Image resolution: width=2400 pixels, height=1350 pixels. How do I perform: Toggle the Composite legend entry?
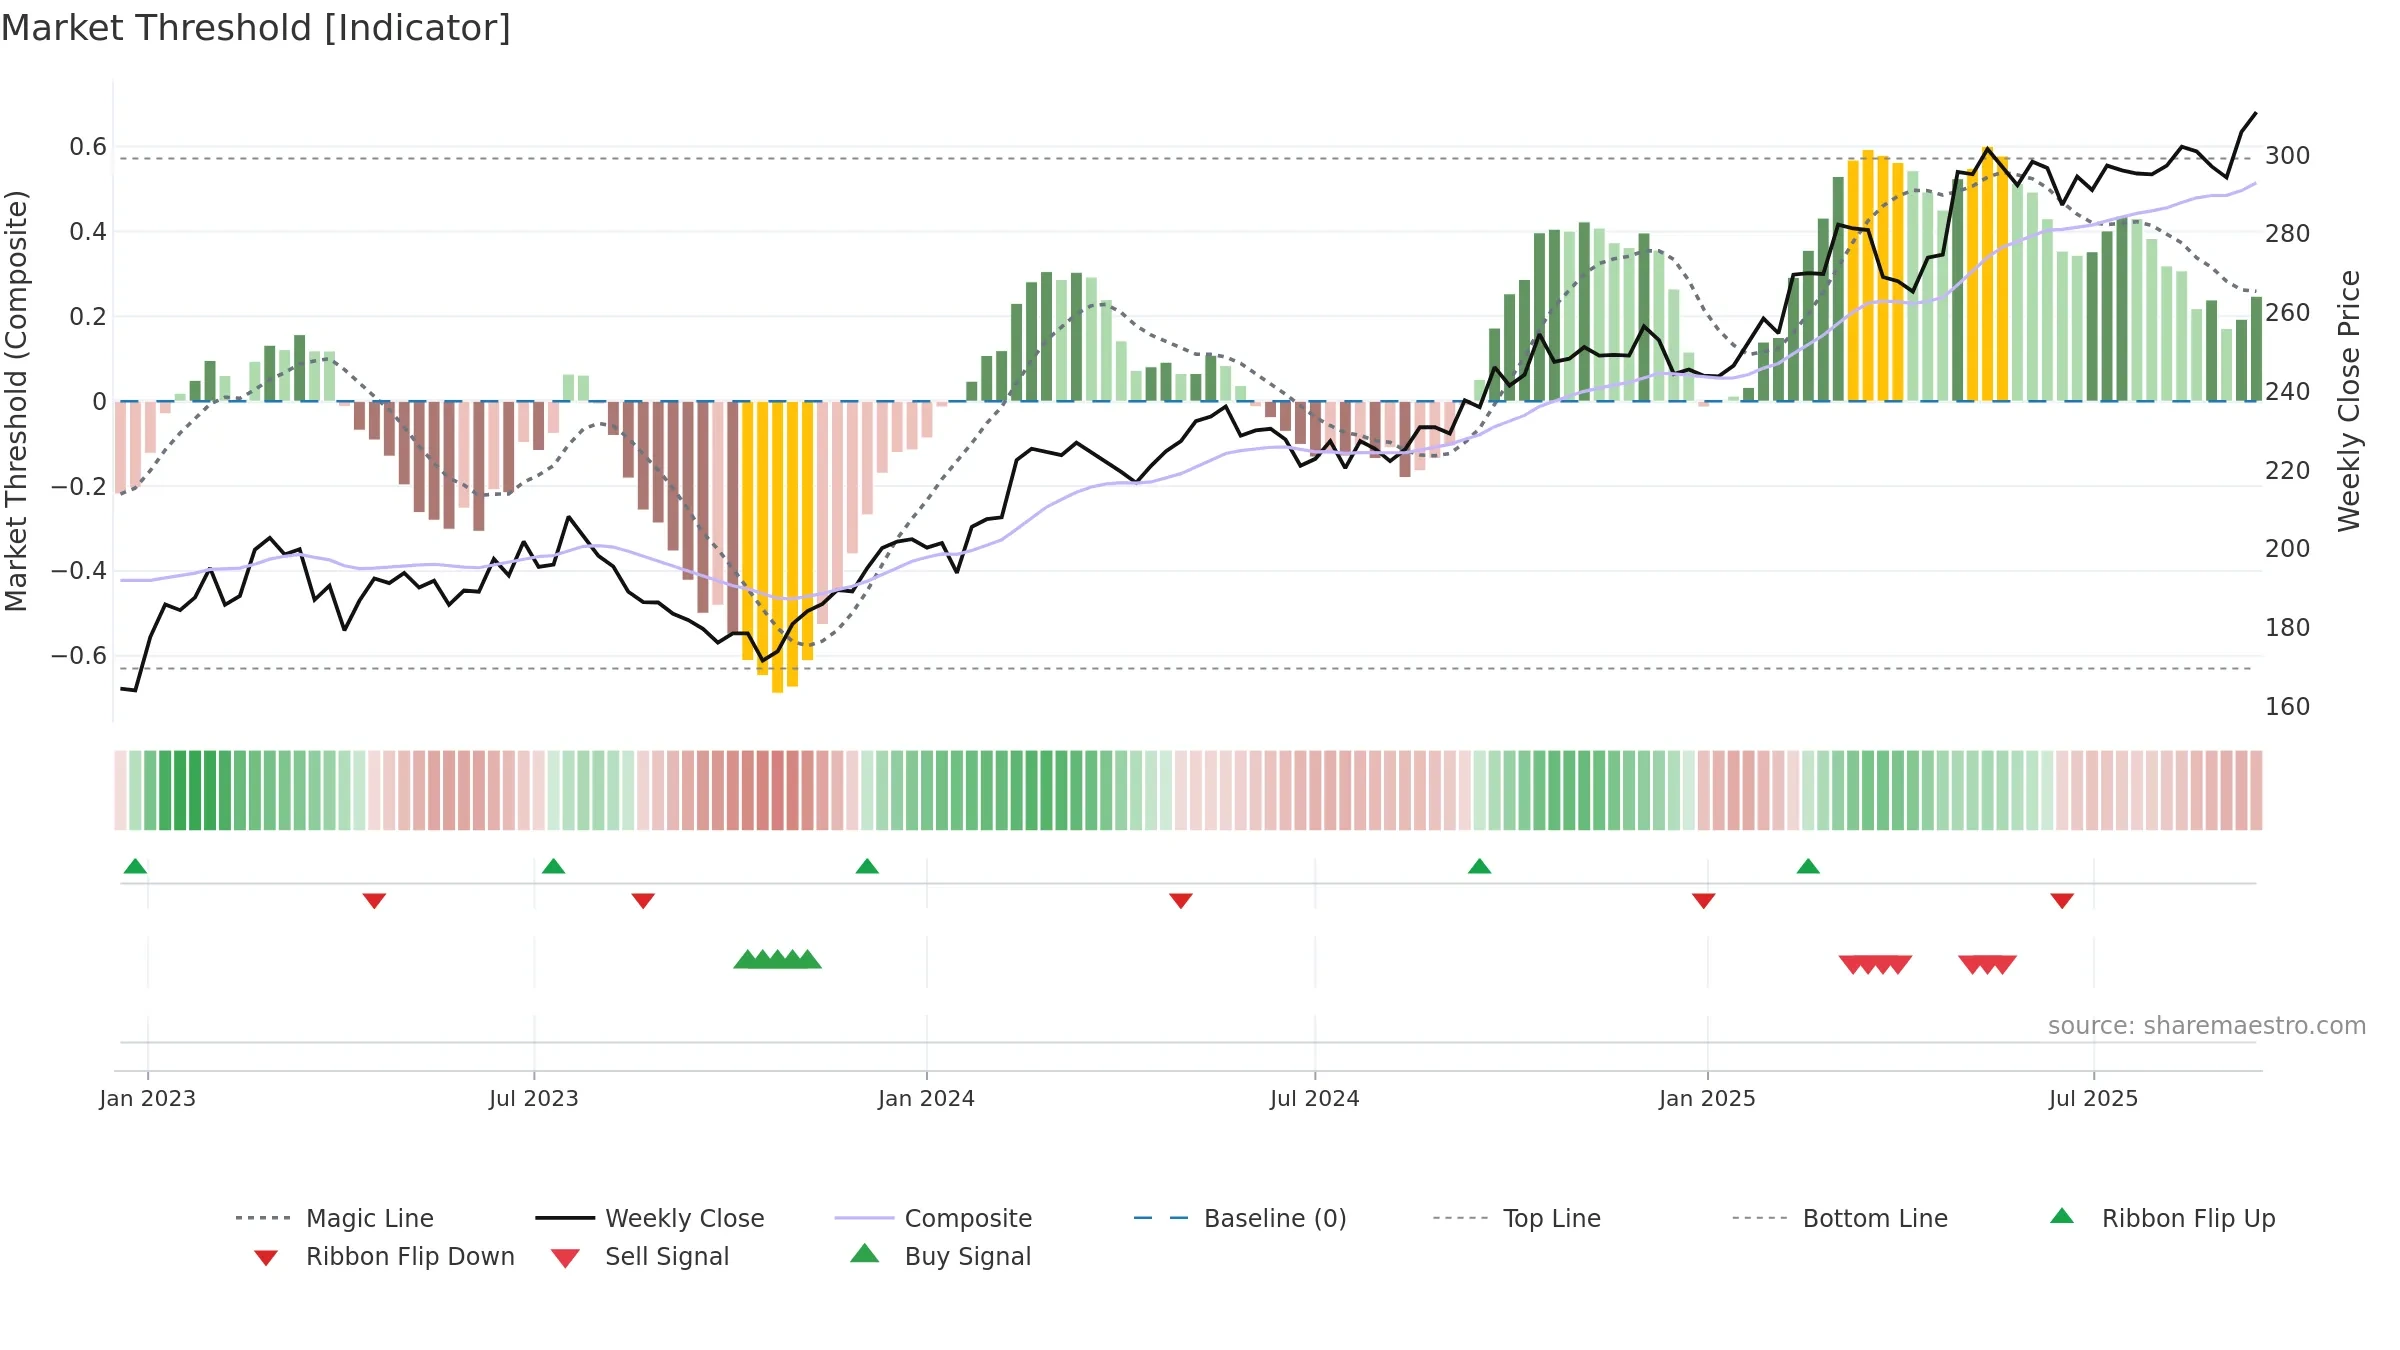(x=933, y=1218)
